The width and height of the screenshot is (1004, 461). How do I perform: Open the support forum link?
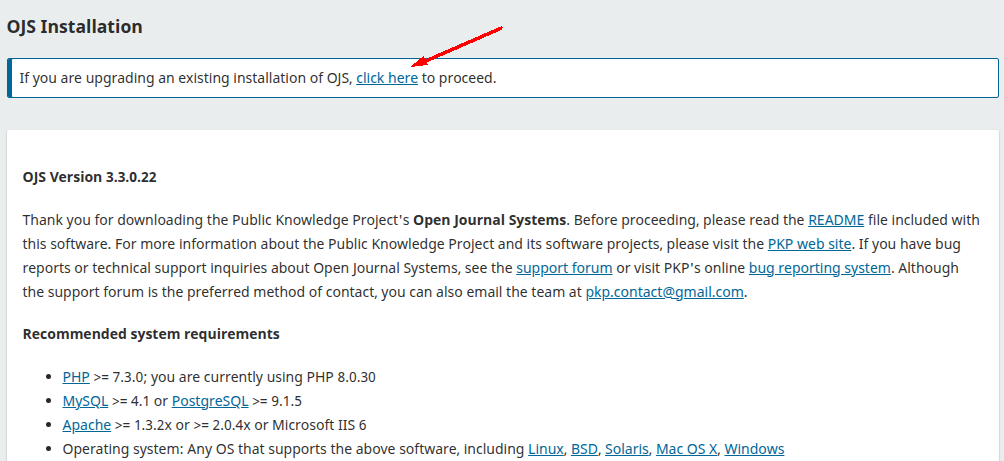(x=564, y=268)
